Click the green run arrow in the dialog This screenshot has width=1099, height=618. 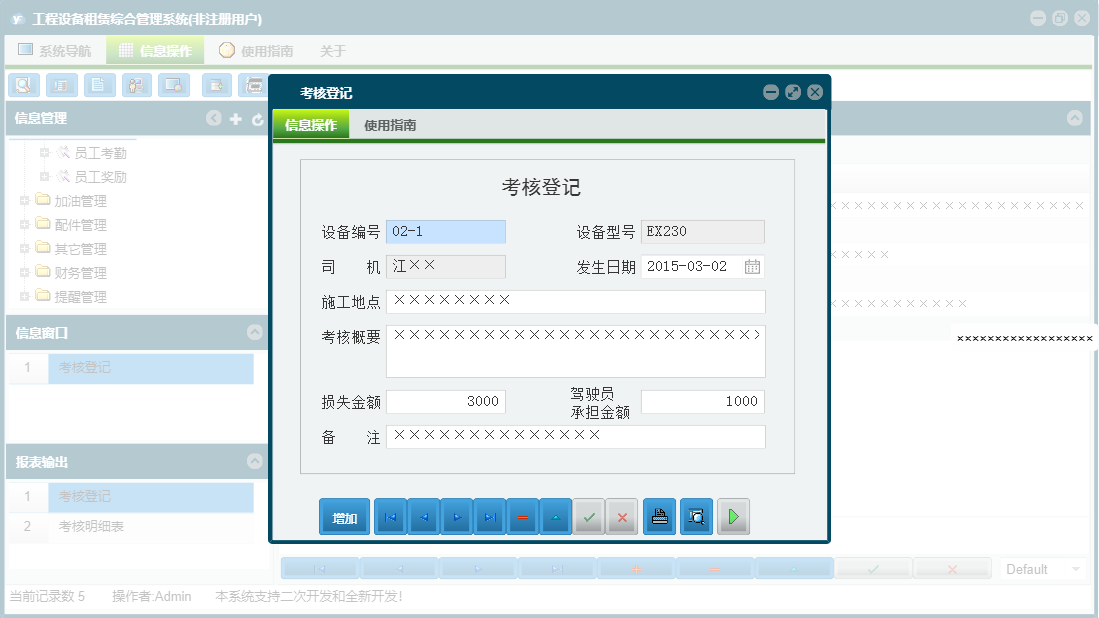(733, 517)
